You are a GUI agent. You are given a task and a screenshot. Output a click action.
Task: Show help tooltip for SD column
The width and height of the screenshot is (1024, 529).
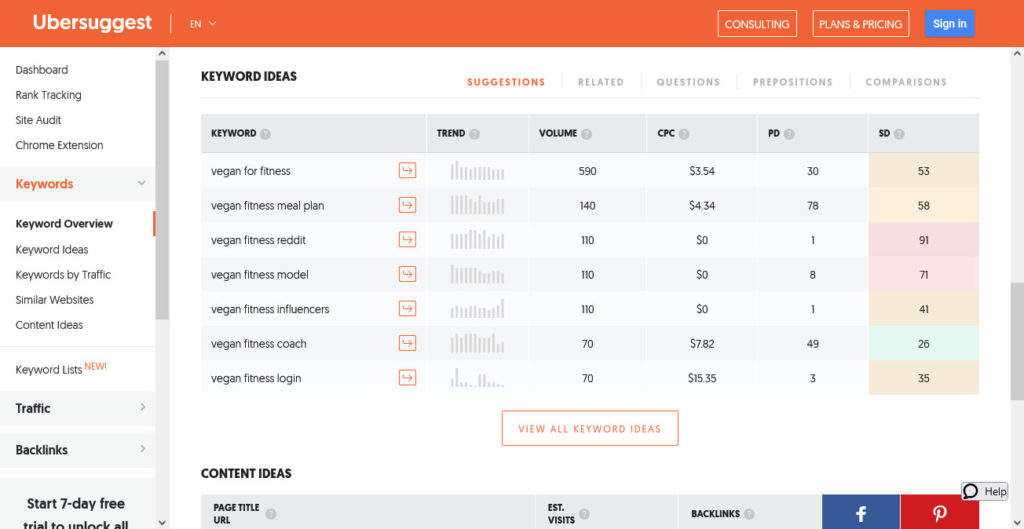899,134
